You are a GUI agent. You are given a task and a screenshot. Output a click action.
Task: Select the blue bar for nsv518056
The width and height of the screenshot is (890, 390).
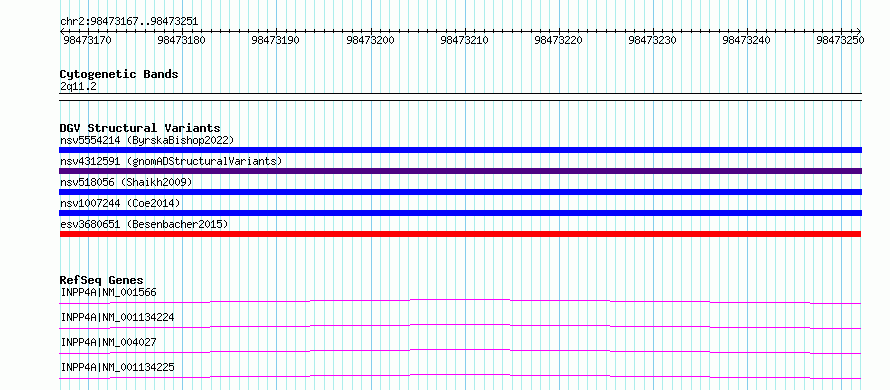(460, 192)
